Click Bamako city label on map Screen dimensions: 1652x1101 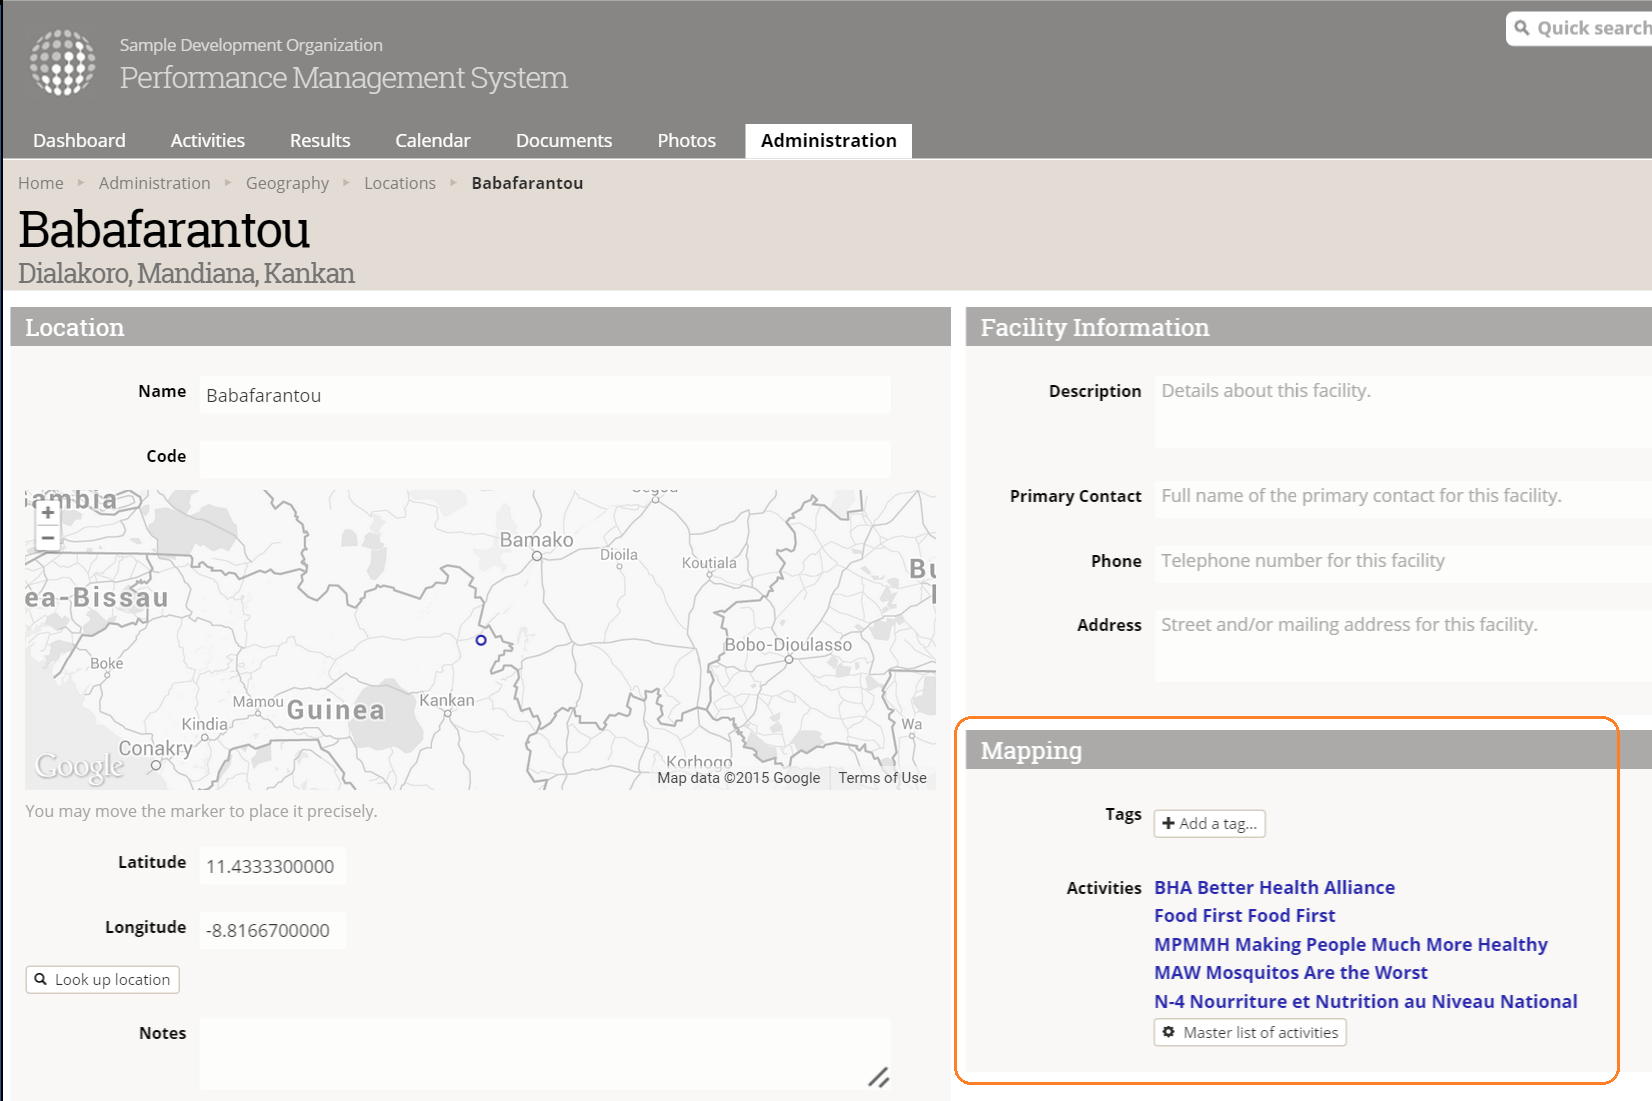coord(536,540)
